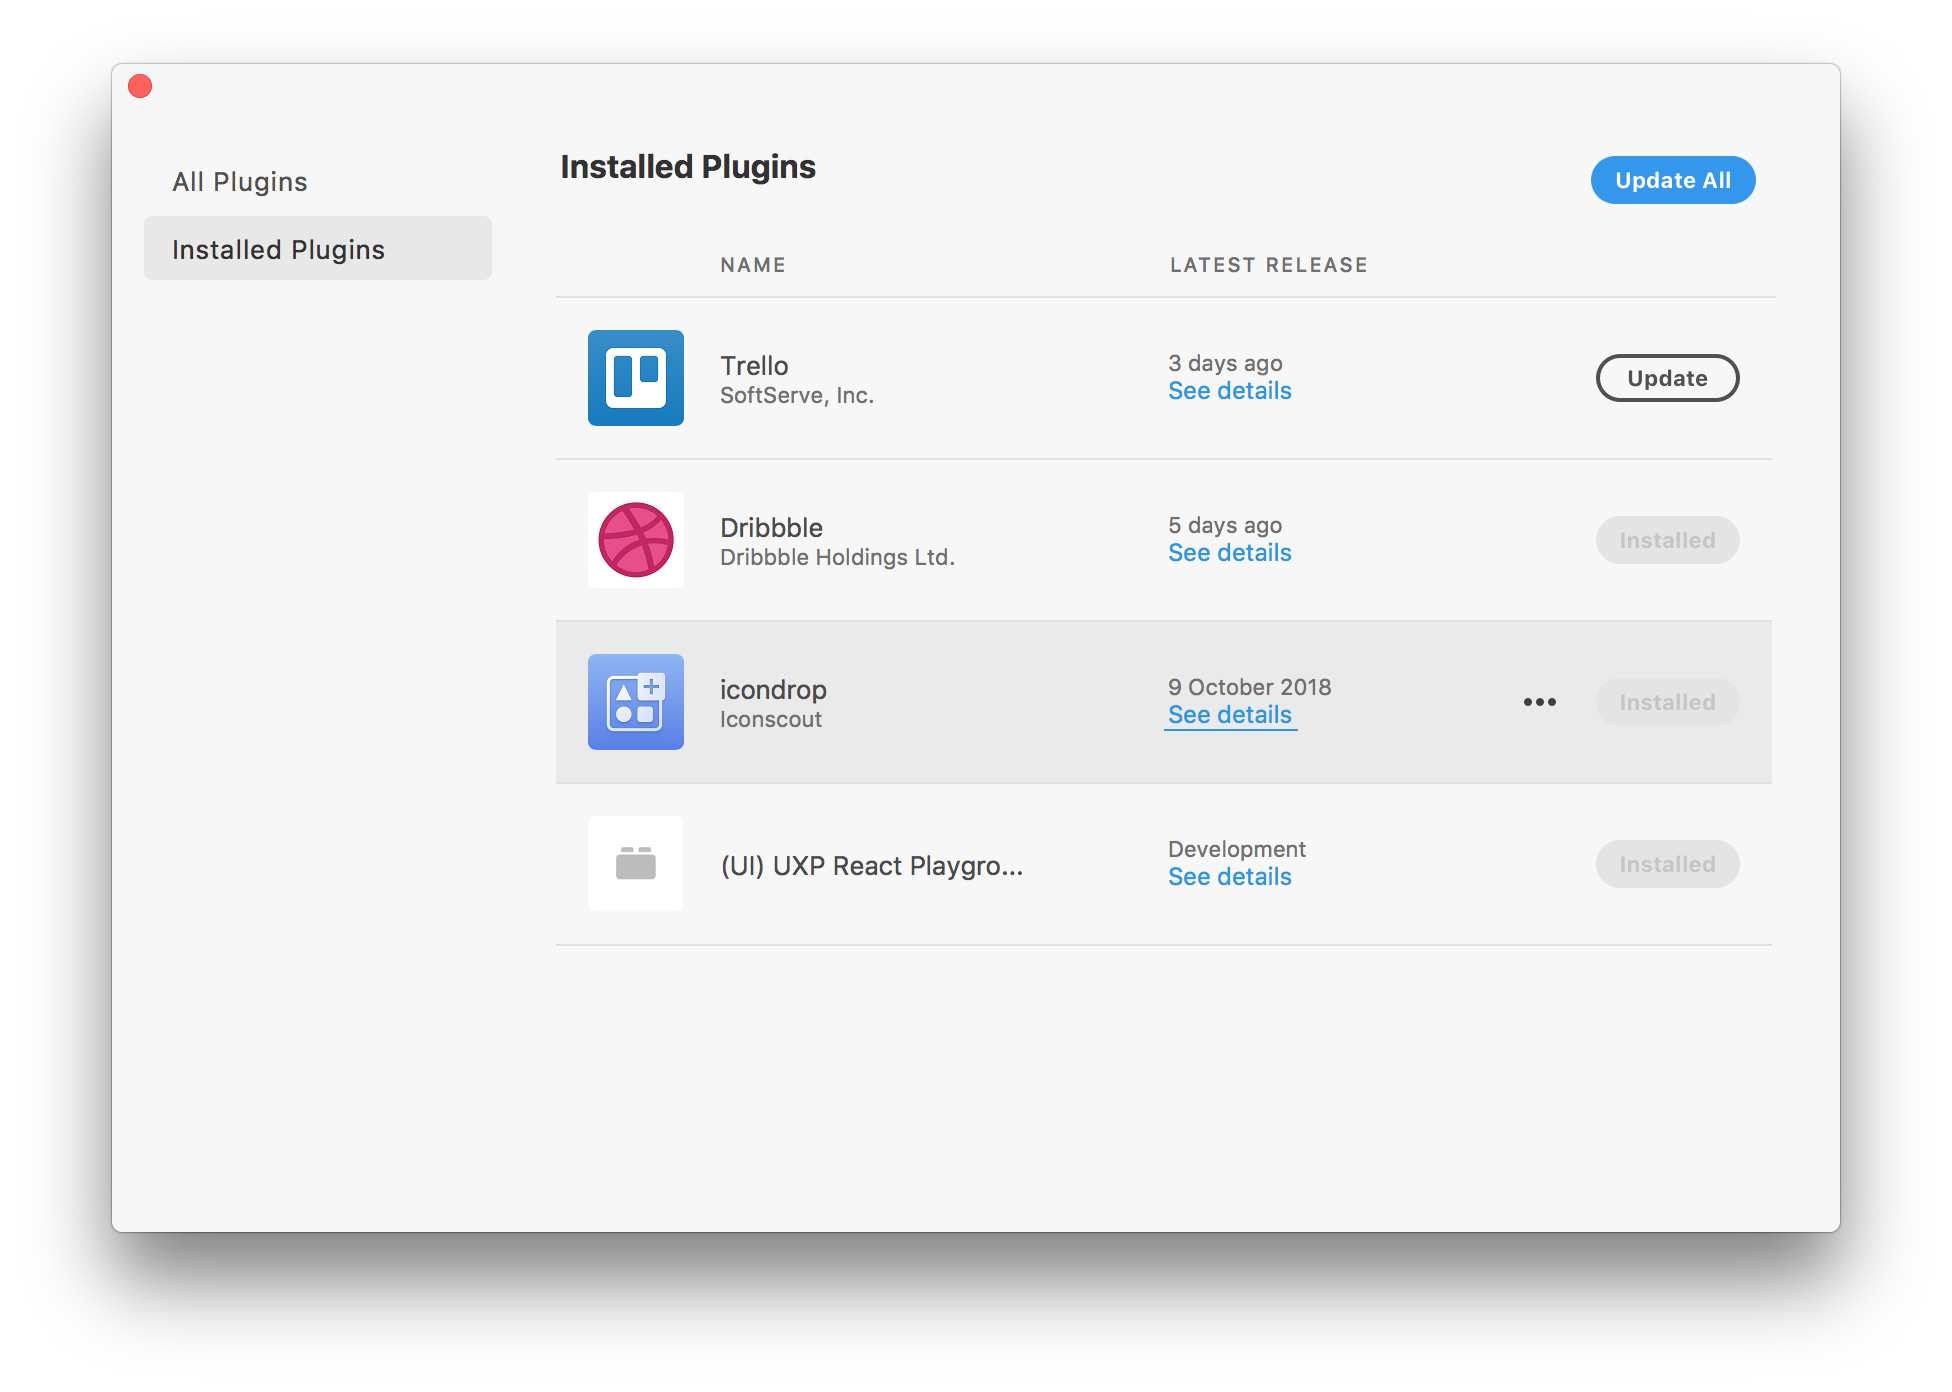This screenshot has width=1952, height=1392.
Task: Click the (UI) UXP React Playgro... name
Action: click(872, 866)
